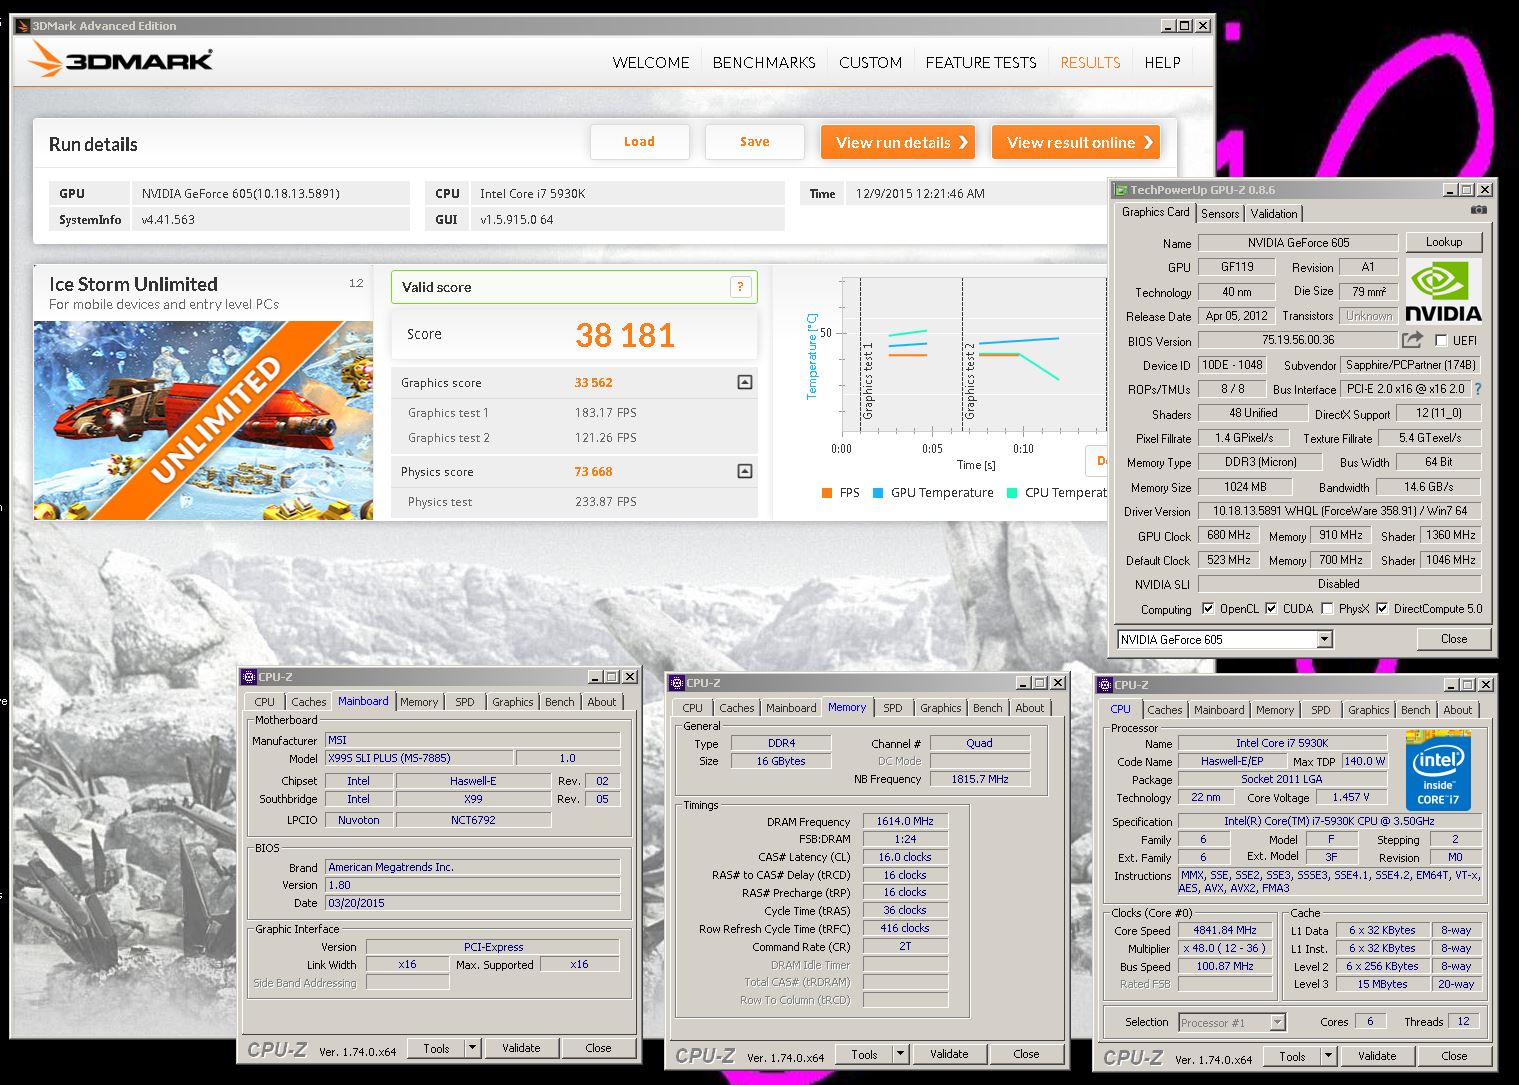The image size is (1519, 1085).
Task: Click the GPU-Z window title icon
Action: [1121, 189]
